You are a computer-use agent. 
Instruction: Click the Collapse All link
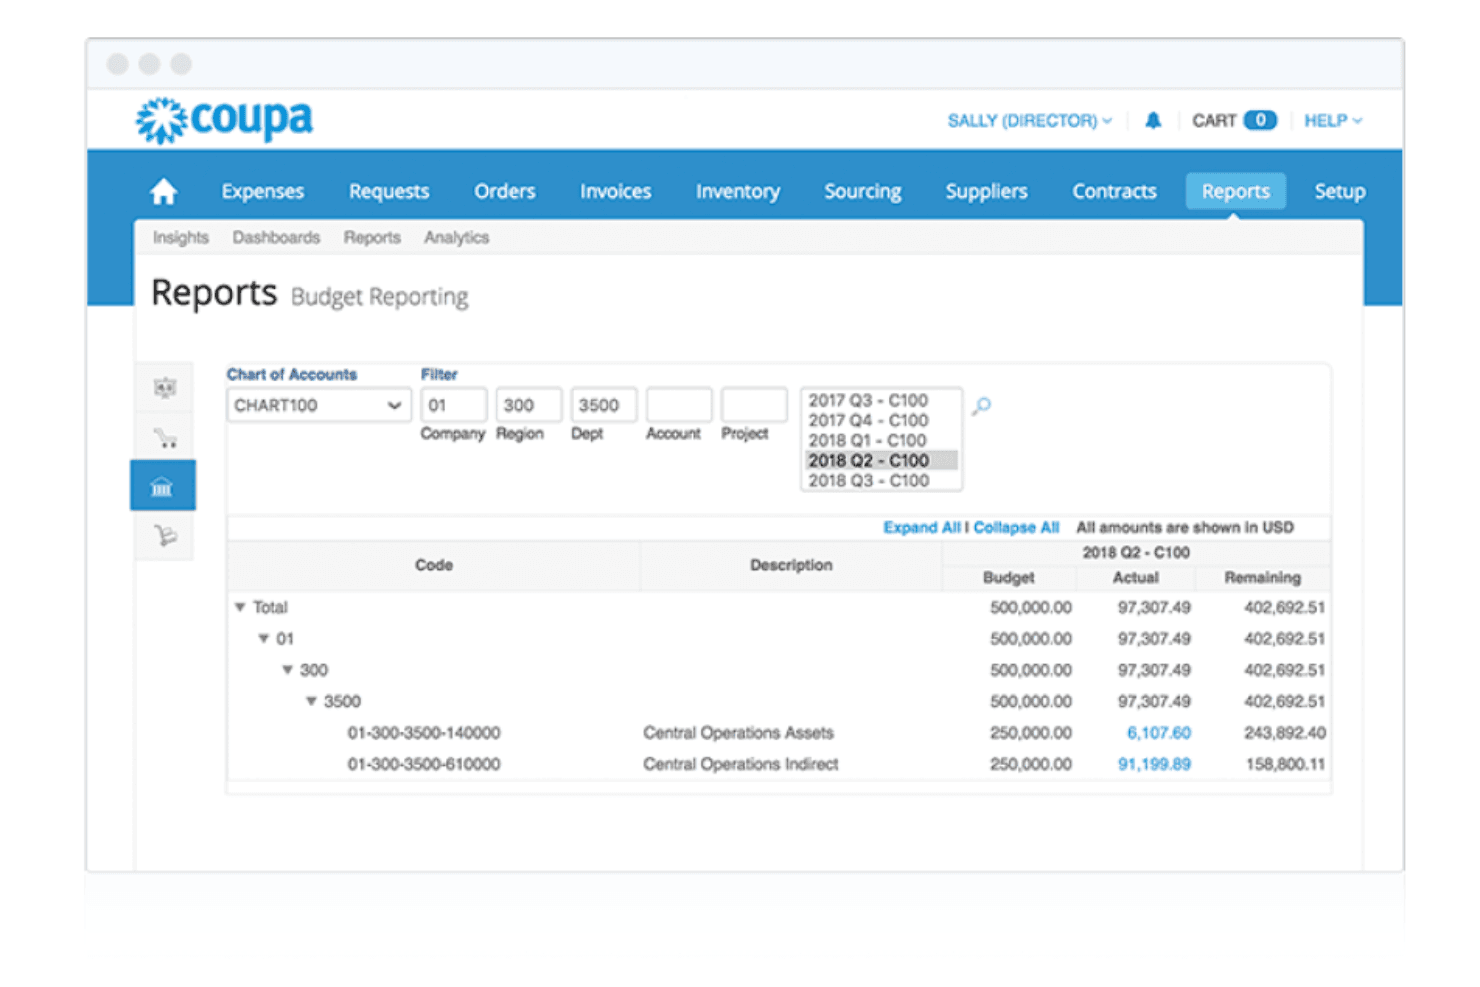1016,527
